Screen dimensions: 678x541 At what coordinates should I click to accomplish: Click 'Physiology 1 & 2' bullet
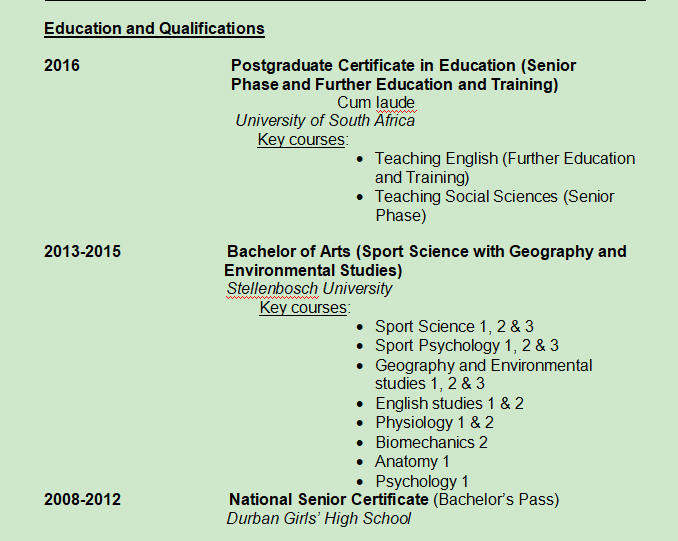[434, 422]
